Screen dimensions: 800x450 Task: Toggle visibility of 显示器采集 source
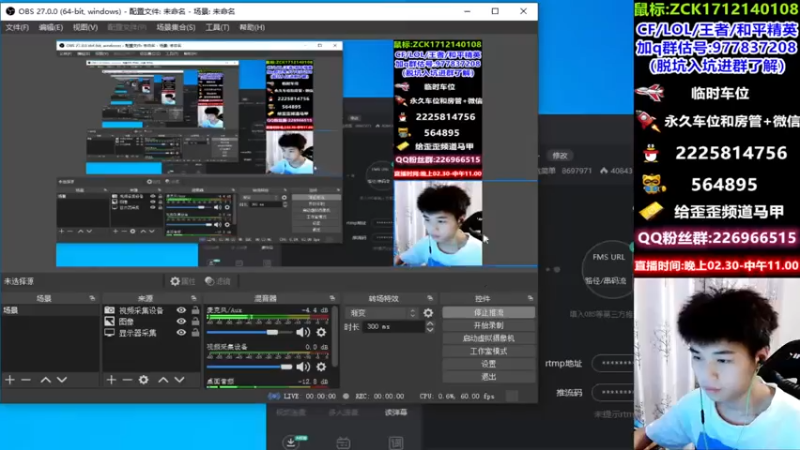click(181, 333)
